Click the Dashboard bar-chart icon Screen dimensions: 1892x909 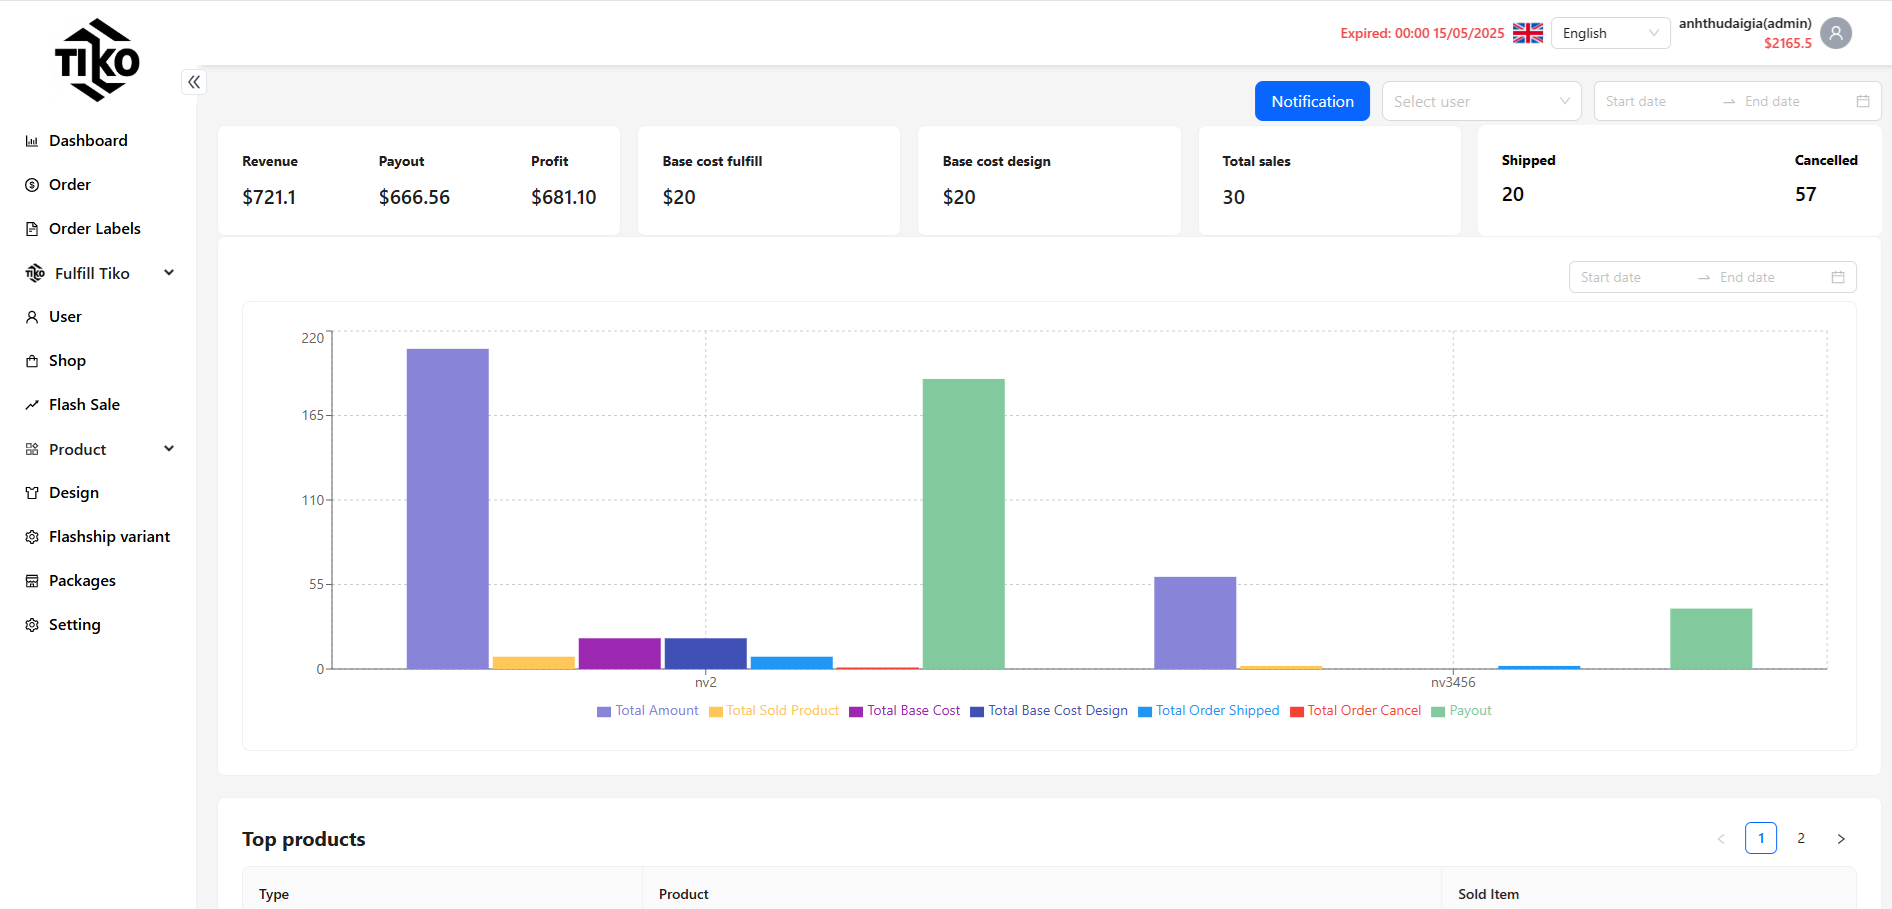click(32, 141)
